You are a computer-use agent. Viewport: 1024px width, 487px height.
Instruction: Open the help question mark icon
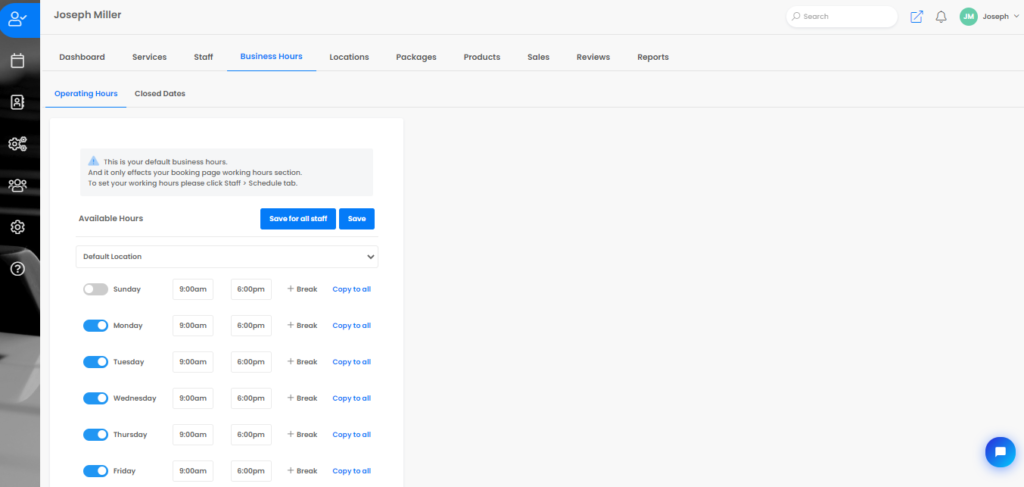coord(18,269)
